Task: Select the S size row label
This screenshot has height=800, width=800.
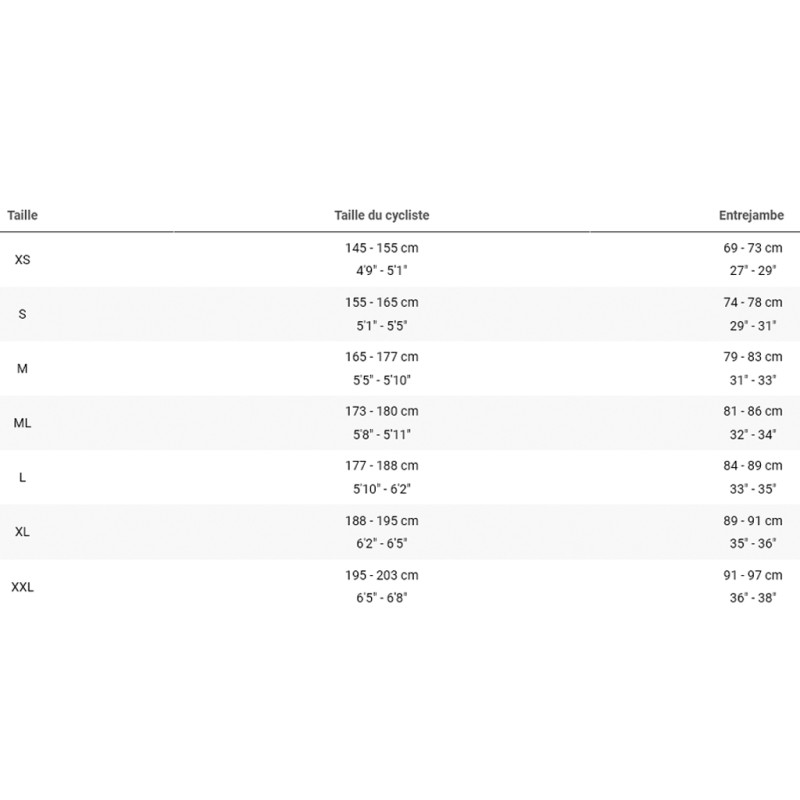Action: coord(22,314)
